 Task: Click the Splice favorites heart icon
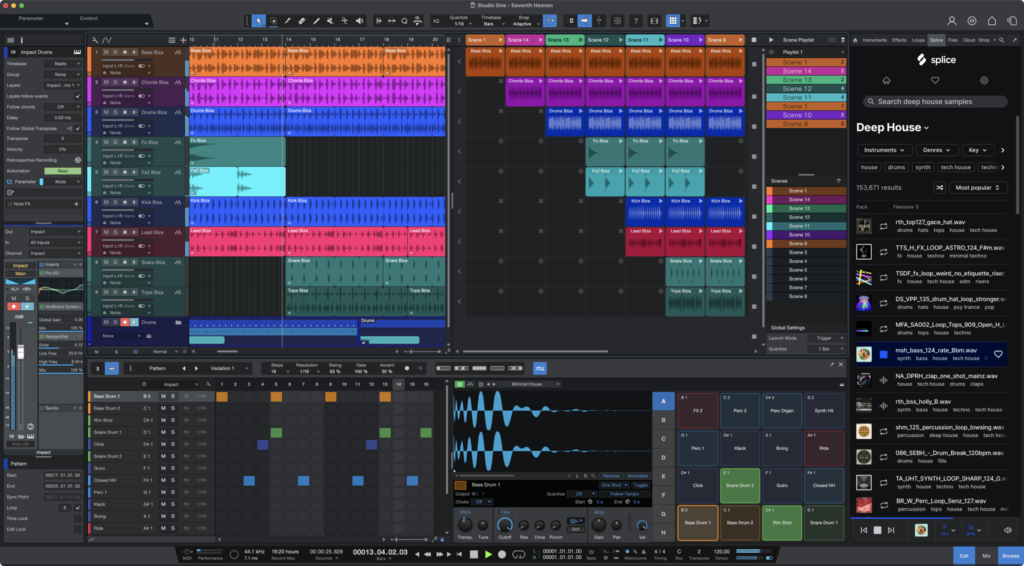pos(934,81)
